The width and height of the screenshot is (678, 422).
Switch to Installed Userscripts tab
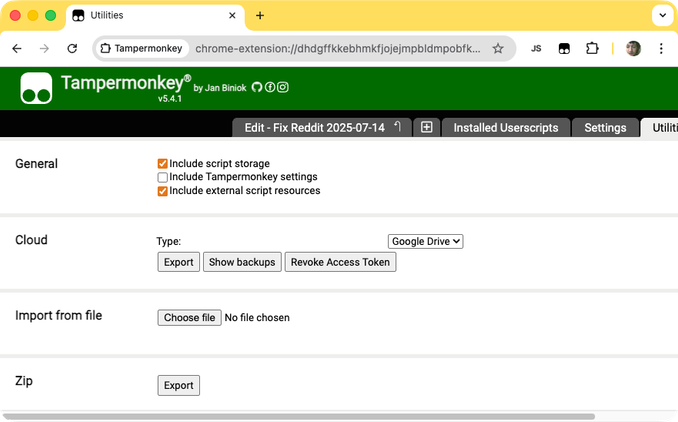pyautogui.click(x=505, y=128)
